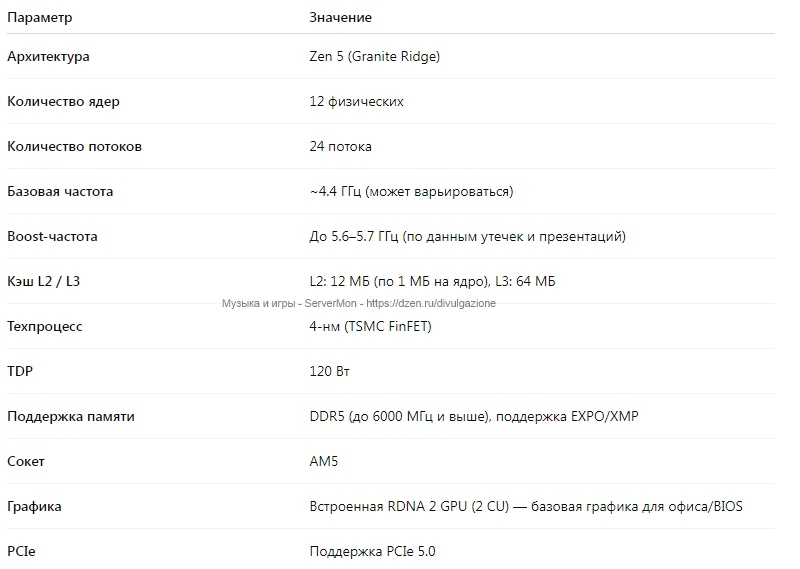Click the Значение column header
800x569 pixels.
coord(340,17)
